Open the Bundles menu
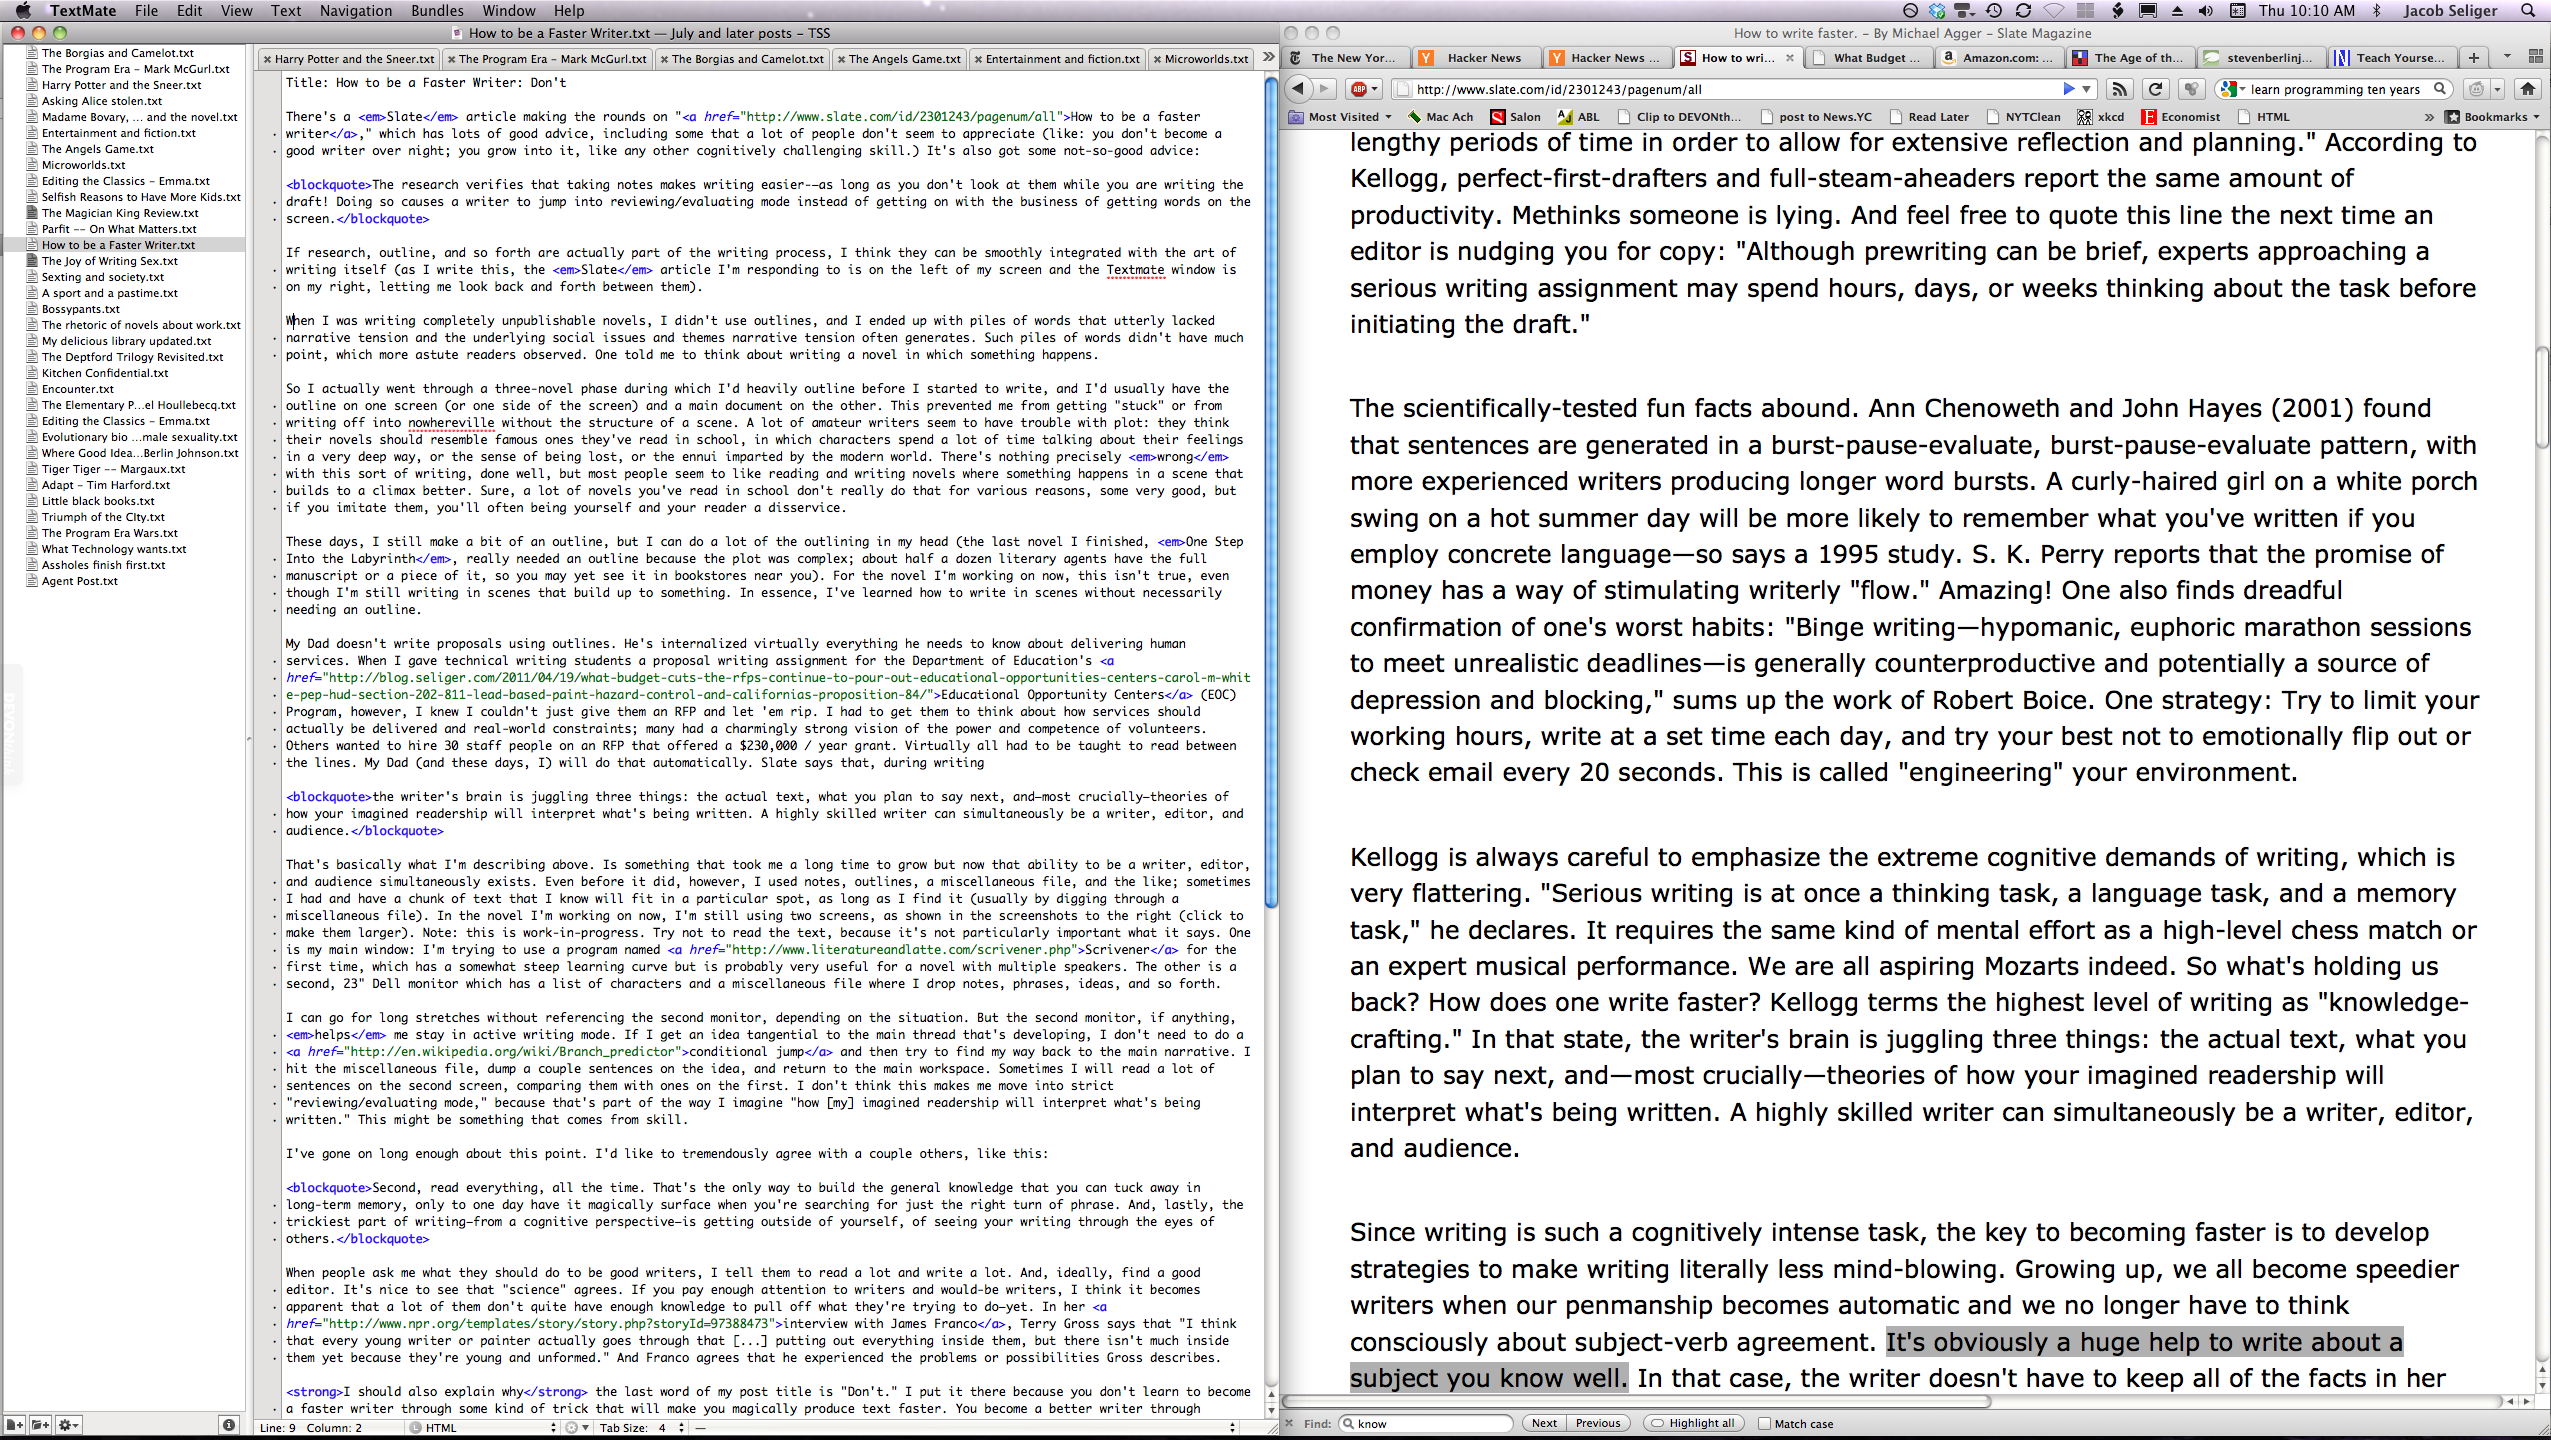Screen dimensions: 2551x1440 point(436,11)
